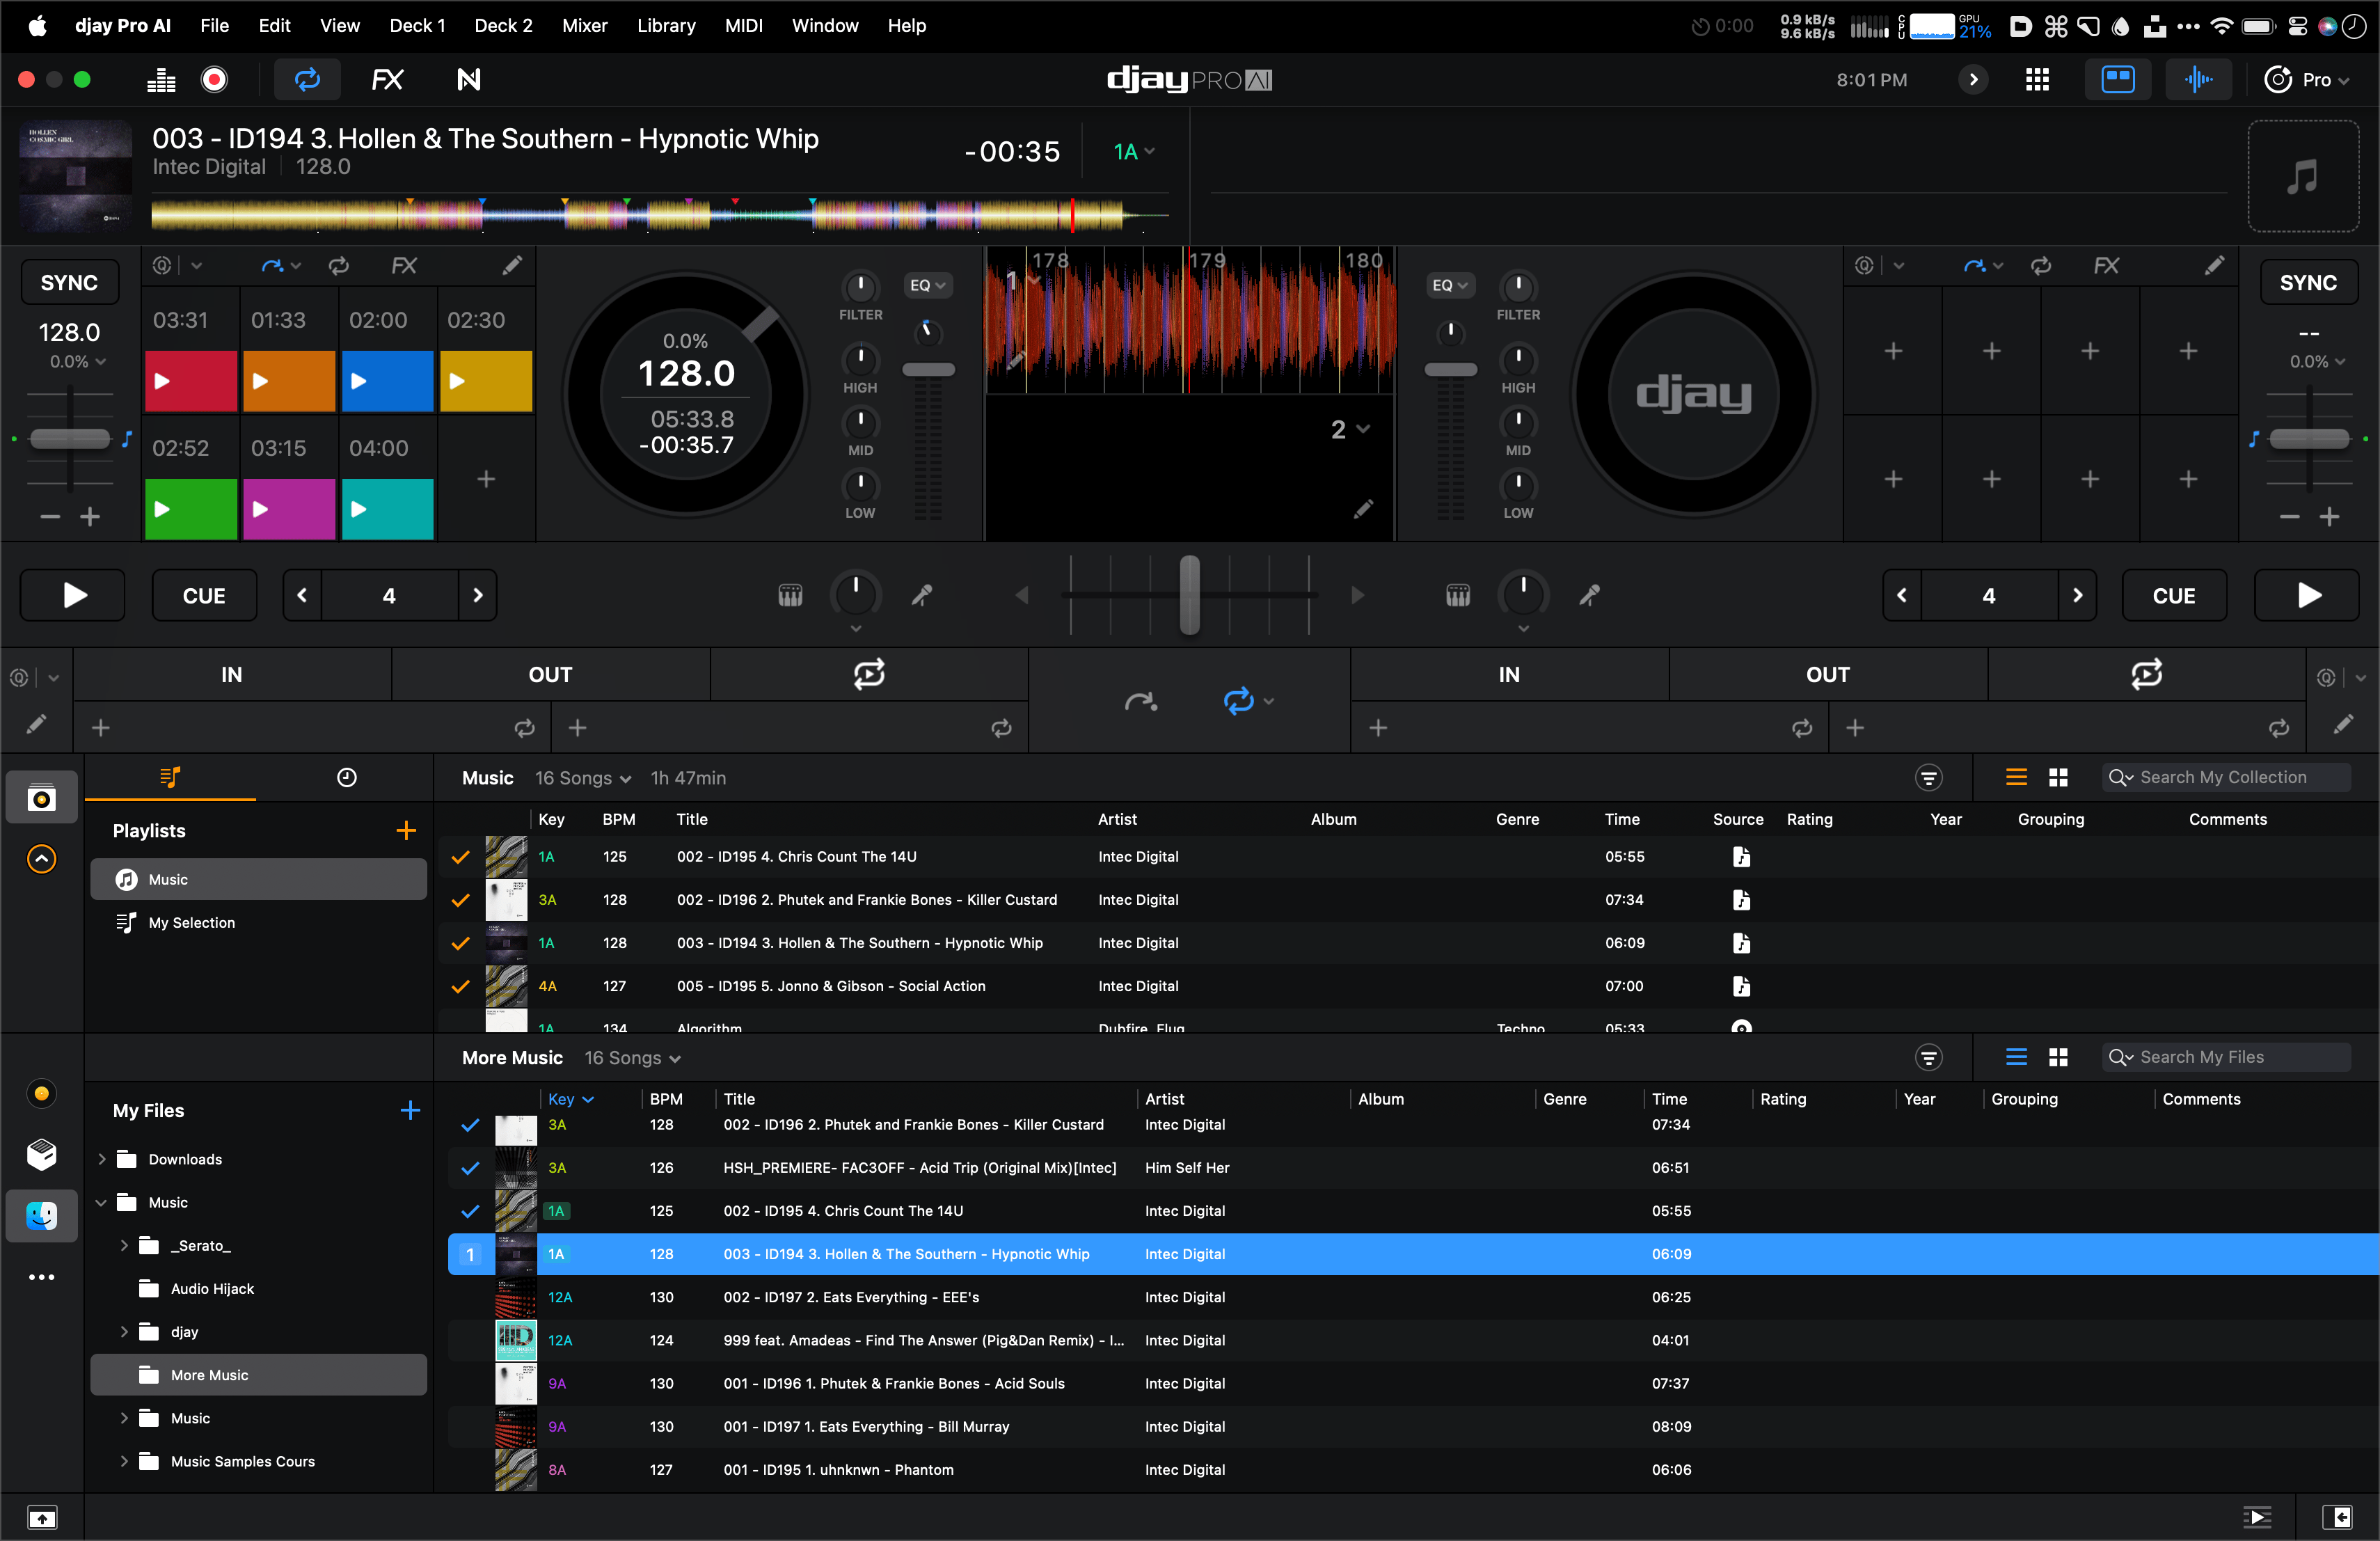Open the piano keyboard icon near the left tempo slider
The width and height of the screenshot is (2380, 1541).
pos(789,594)
